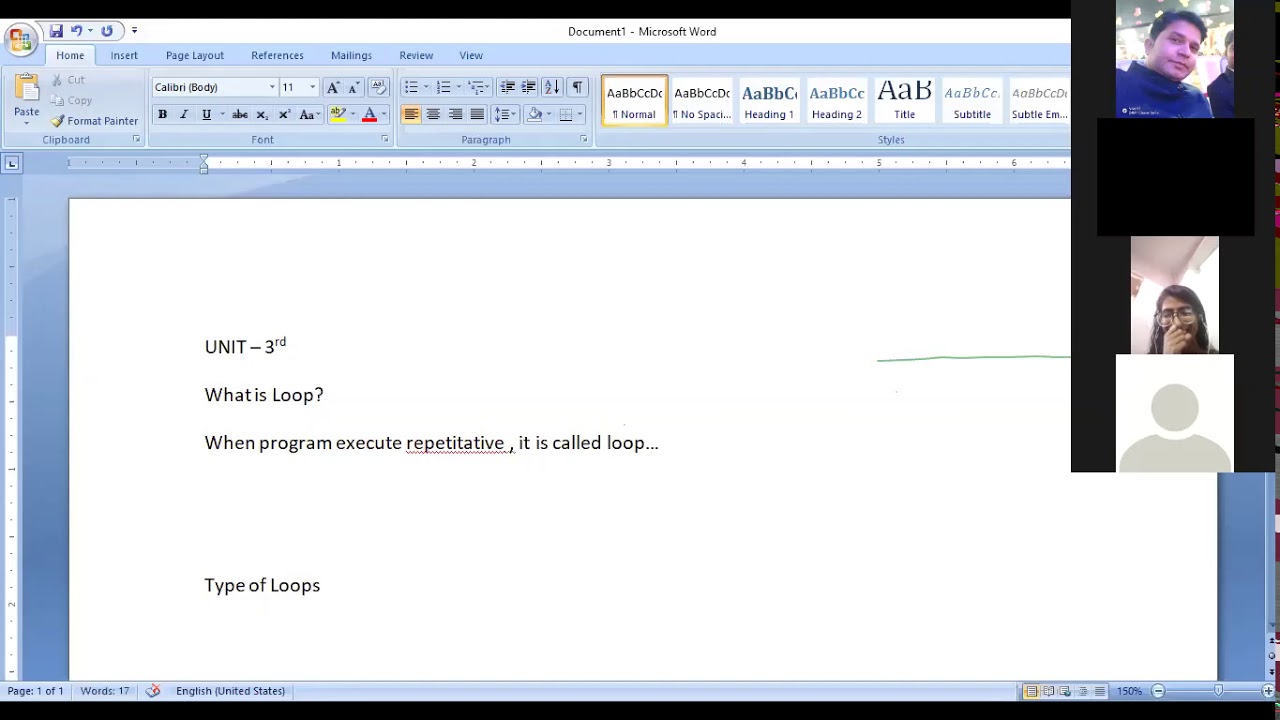
Task: Click the zoom slider handle
Action: point(1218,691)
